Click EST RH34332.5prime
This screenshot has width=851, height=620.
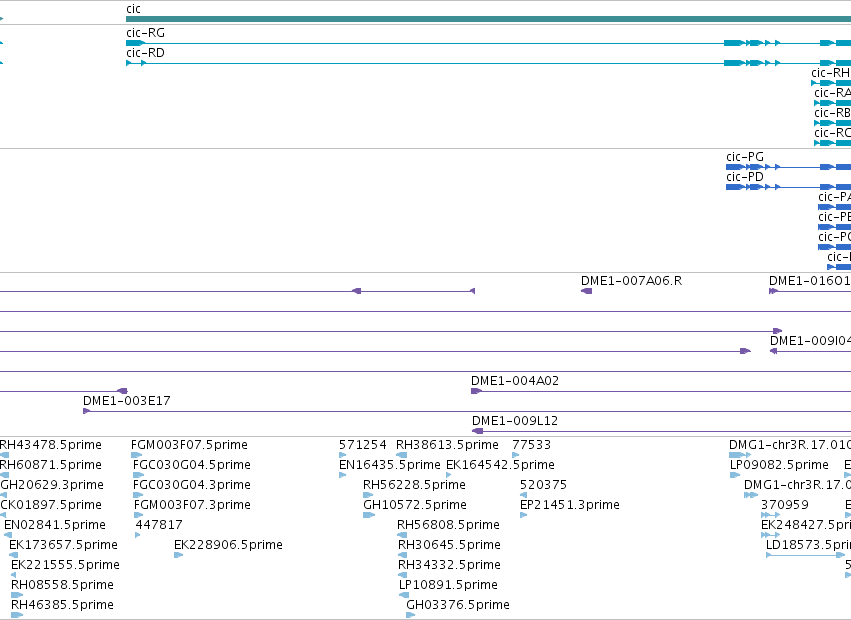449,565
